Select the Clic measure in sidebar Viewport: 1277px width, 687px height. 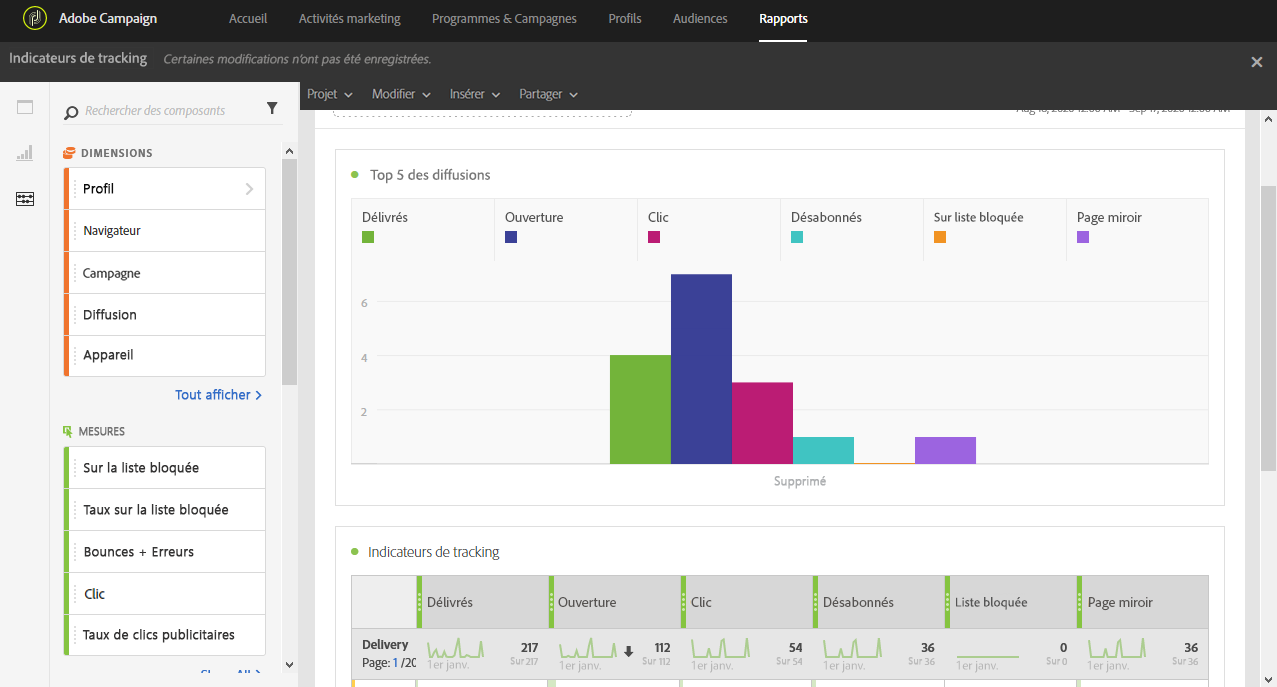165,594
